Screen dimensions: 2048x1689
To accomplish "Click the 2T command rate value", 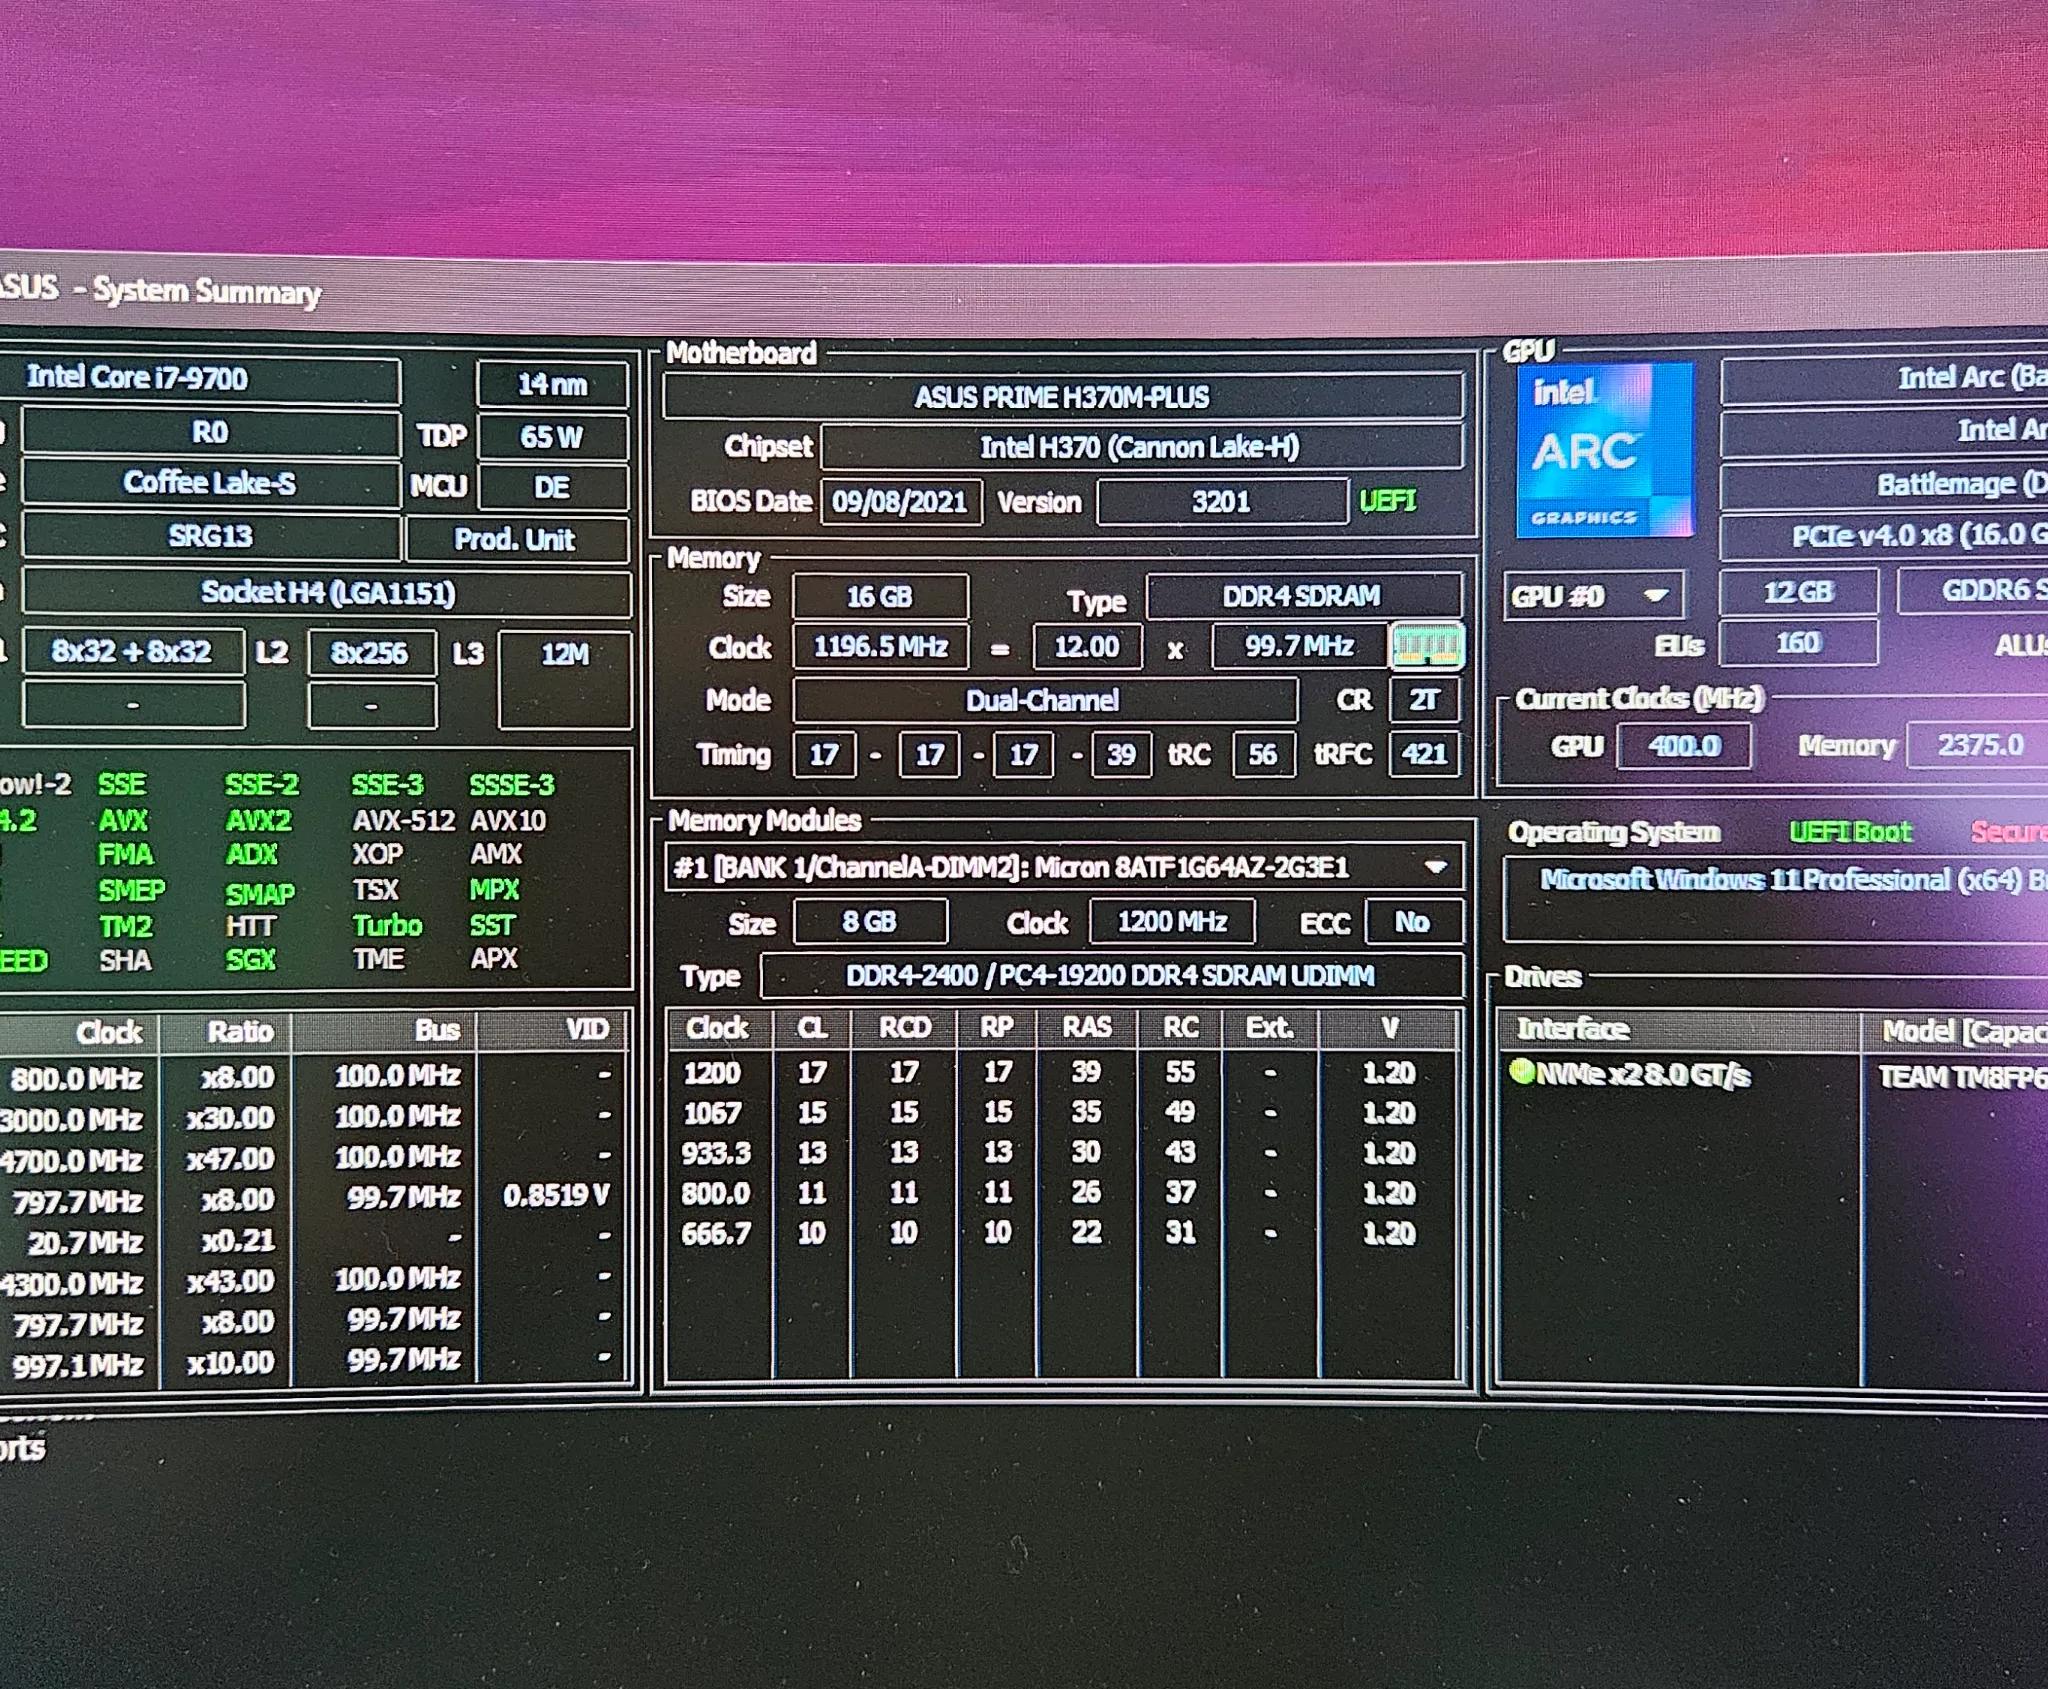I will tap(1425, 700).
